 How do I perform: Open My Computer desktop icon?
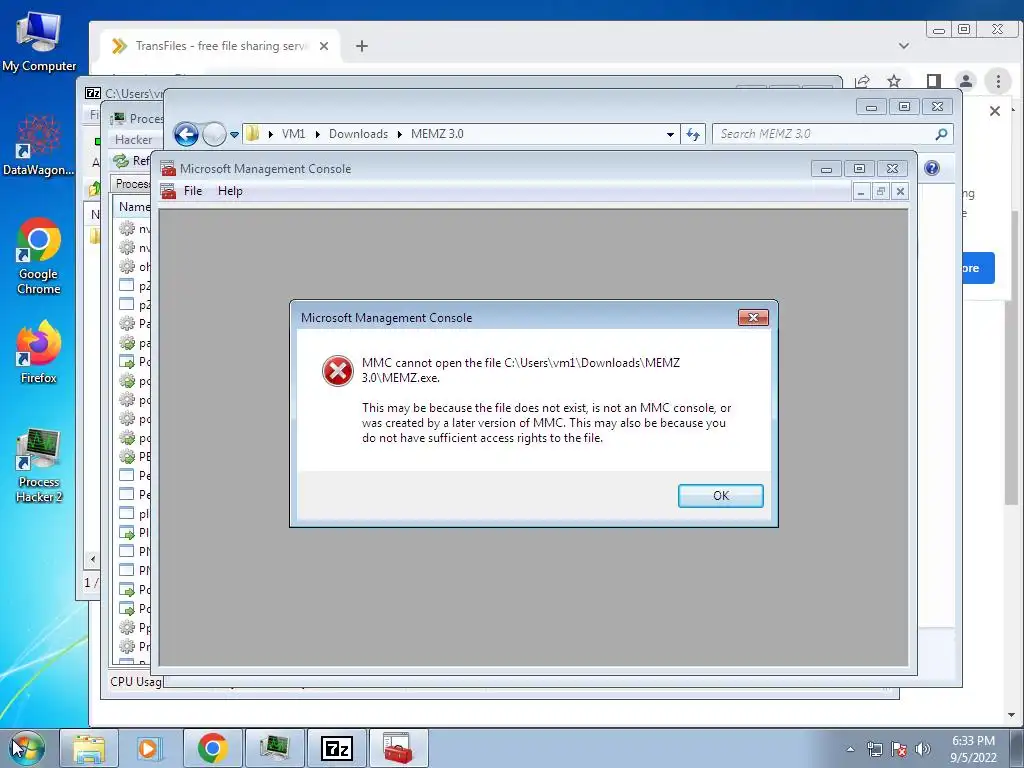(39, 42)
